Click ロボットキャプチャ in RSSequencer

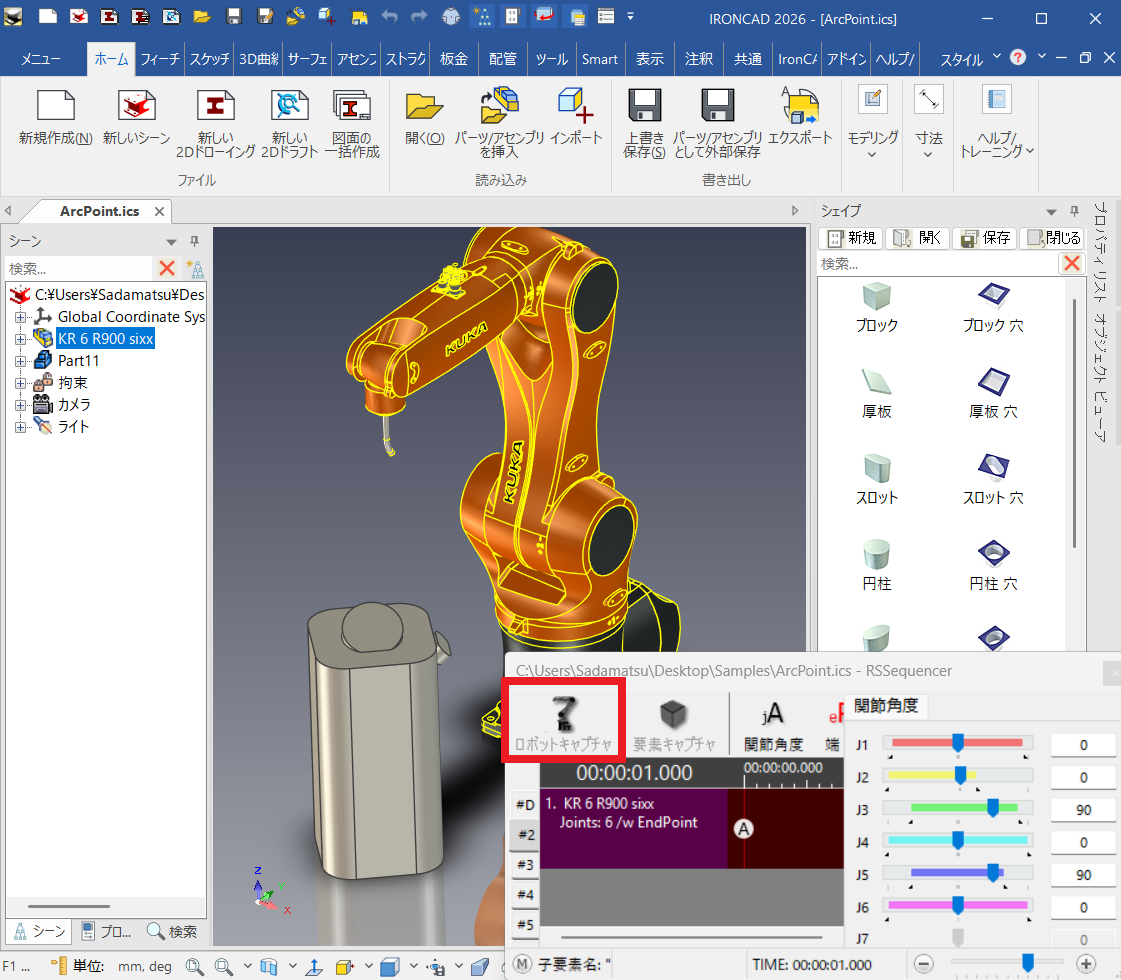pyautogui.click(x=563, y=721)
